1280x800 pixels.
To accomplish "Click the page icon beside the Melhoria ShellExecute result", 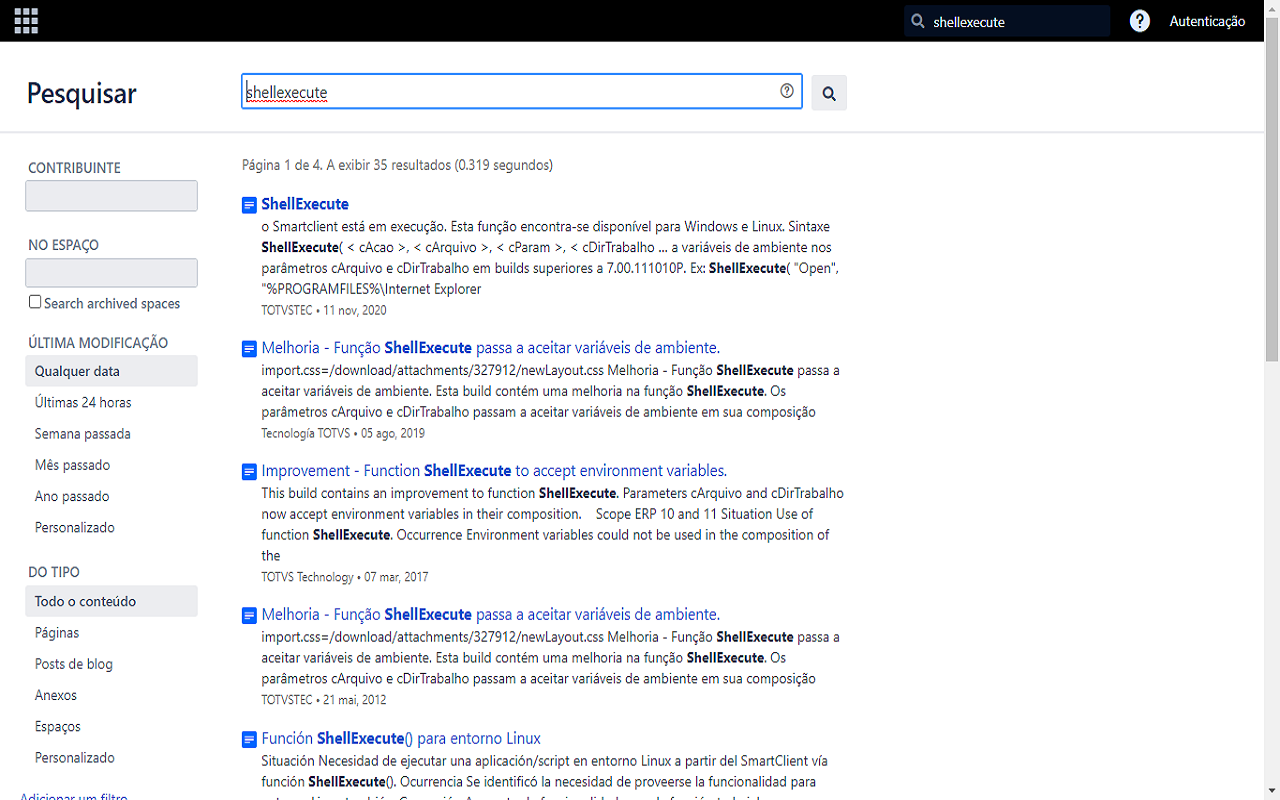I will 248,348.
